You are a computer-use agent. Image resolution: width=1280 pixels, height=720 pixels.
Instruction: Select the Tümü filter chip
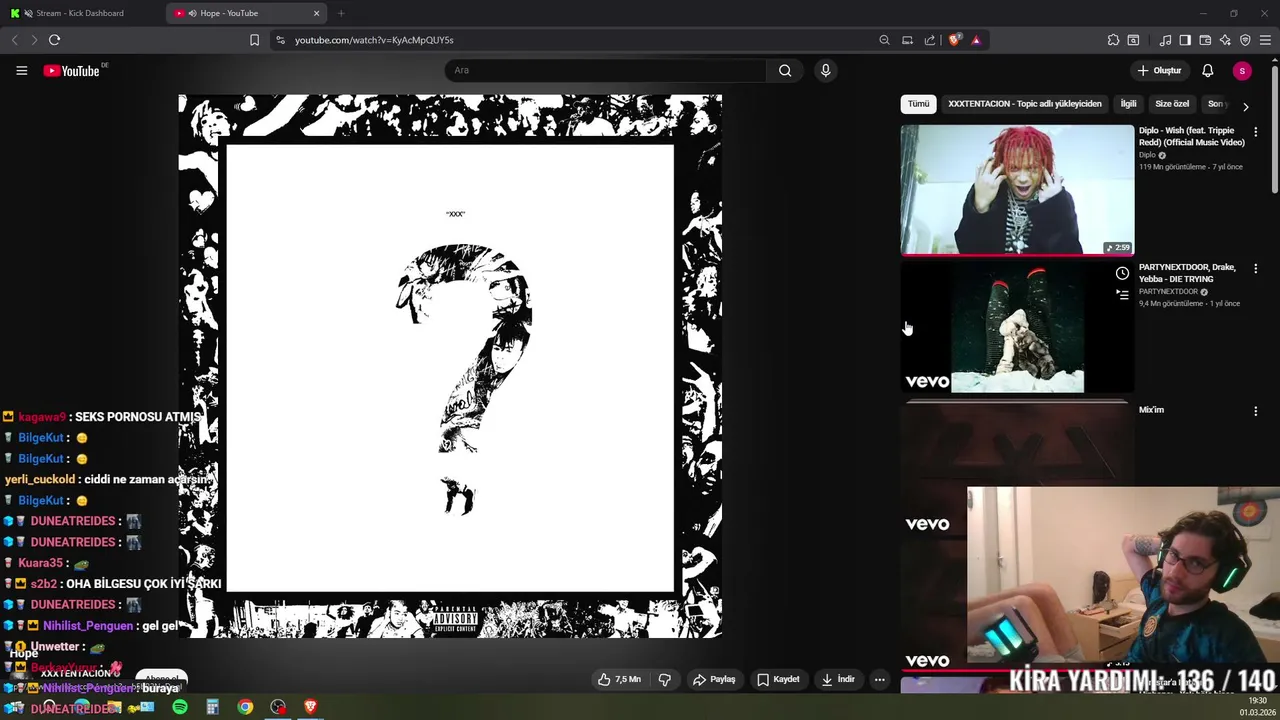click(918, 104)
